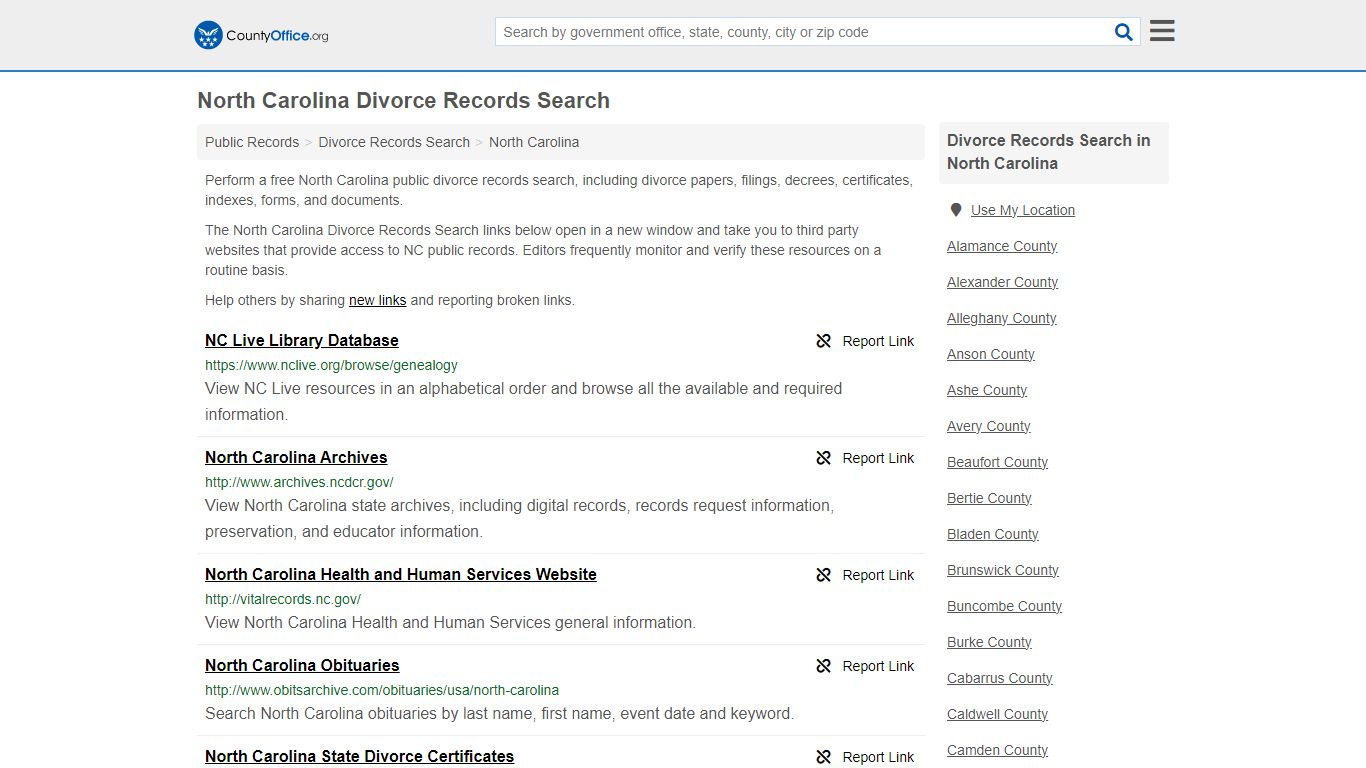The height and width of the screenshot is (768, 1366).
Task: Select North Carolina breadcrumb
Action: point(534,142)
